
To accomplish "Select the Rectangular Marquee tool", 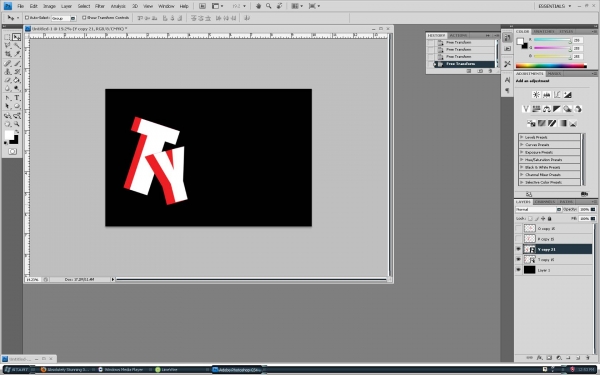I will tap(7, 37).
